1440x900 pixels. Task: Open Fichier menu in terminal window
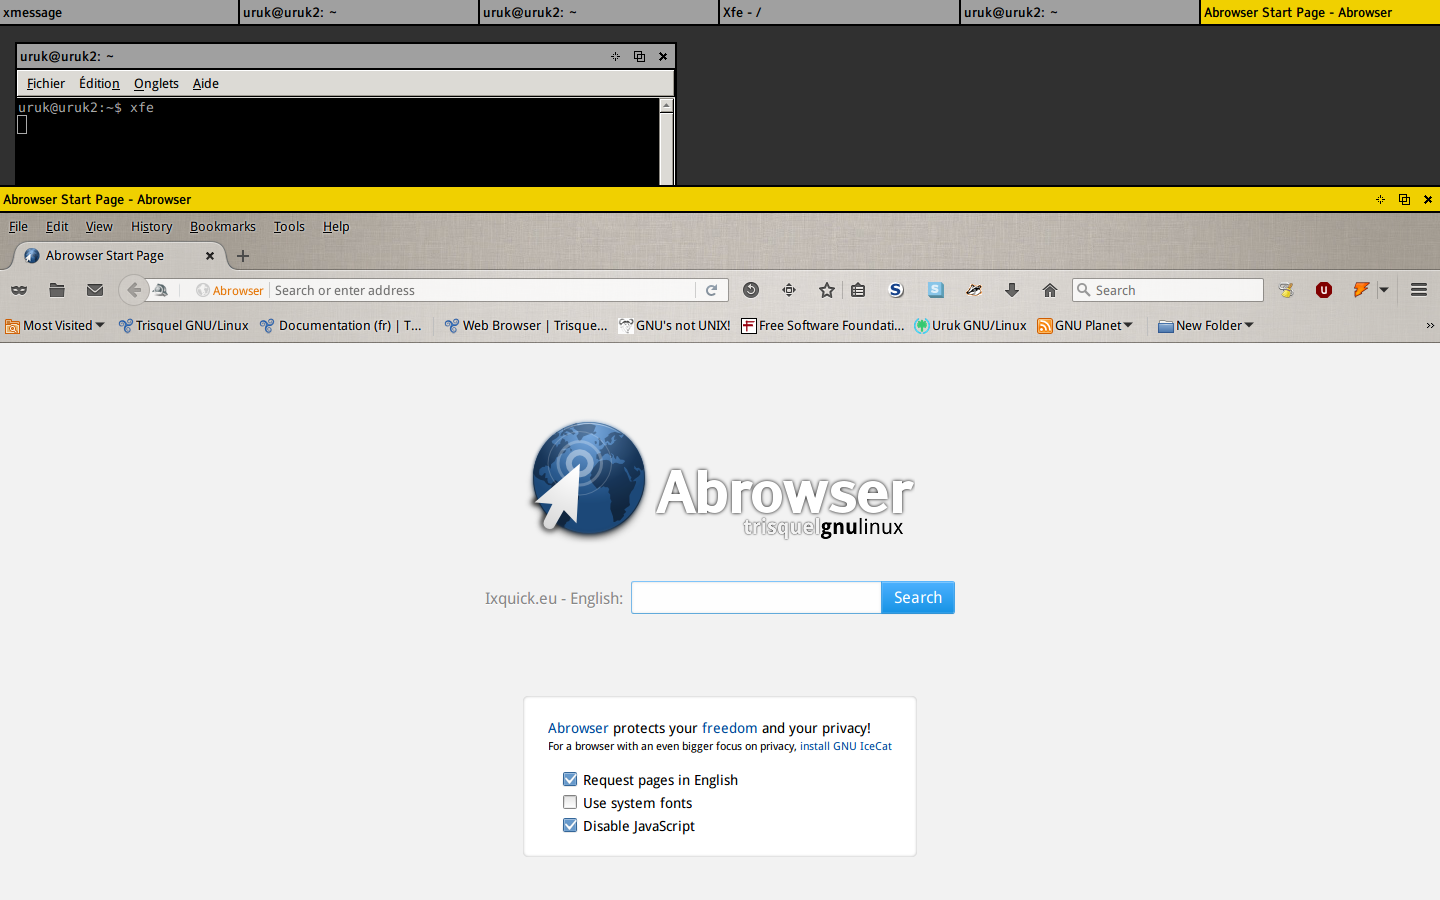click(x=46, y=84)
